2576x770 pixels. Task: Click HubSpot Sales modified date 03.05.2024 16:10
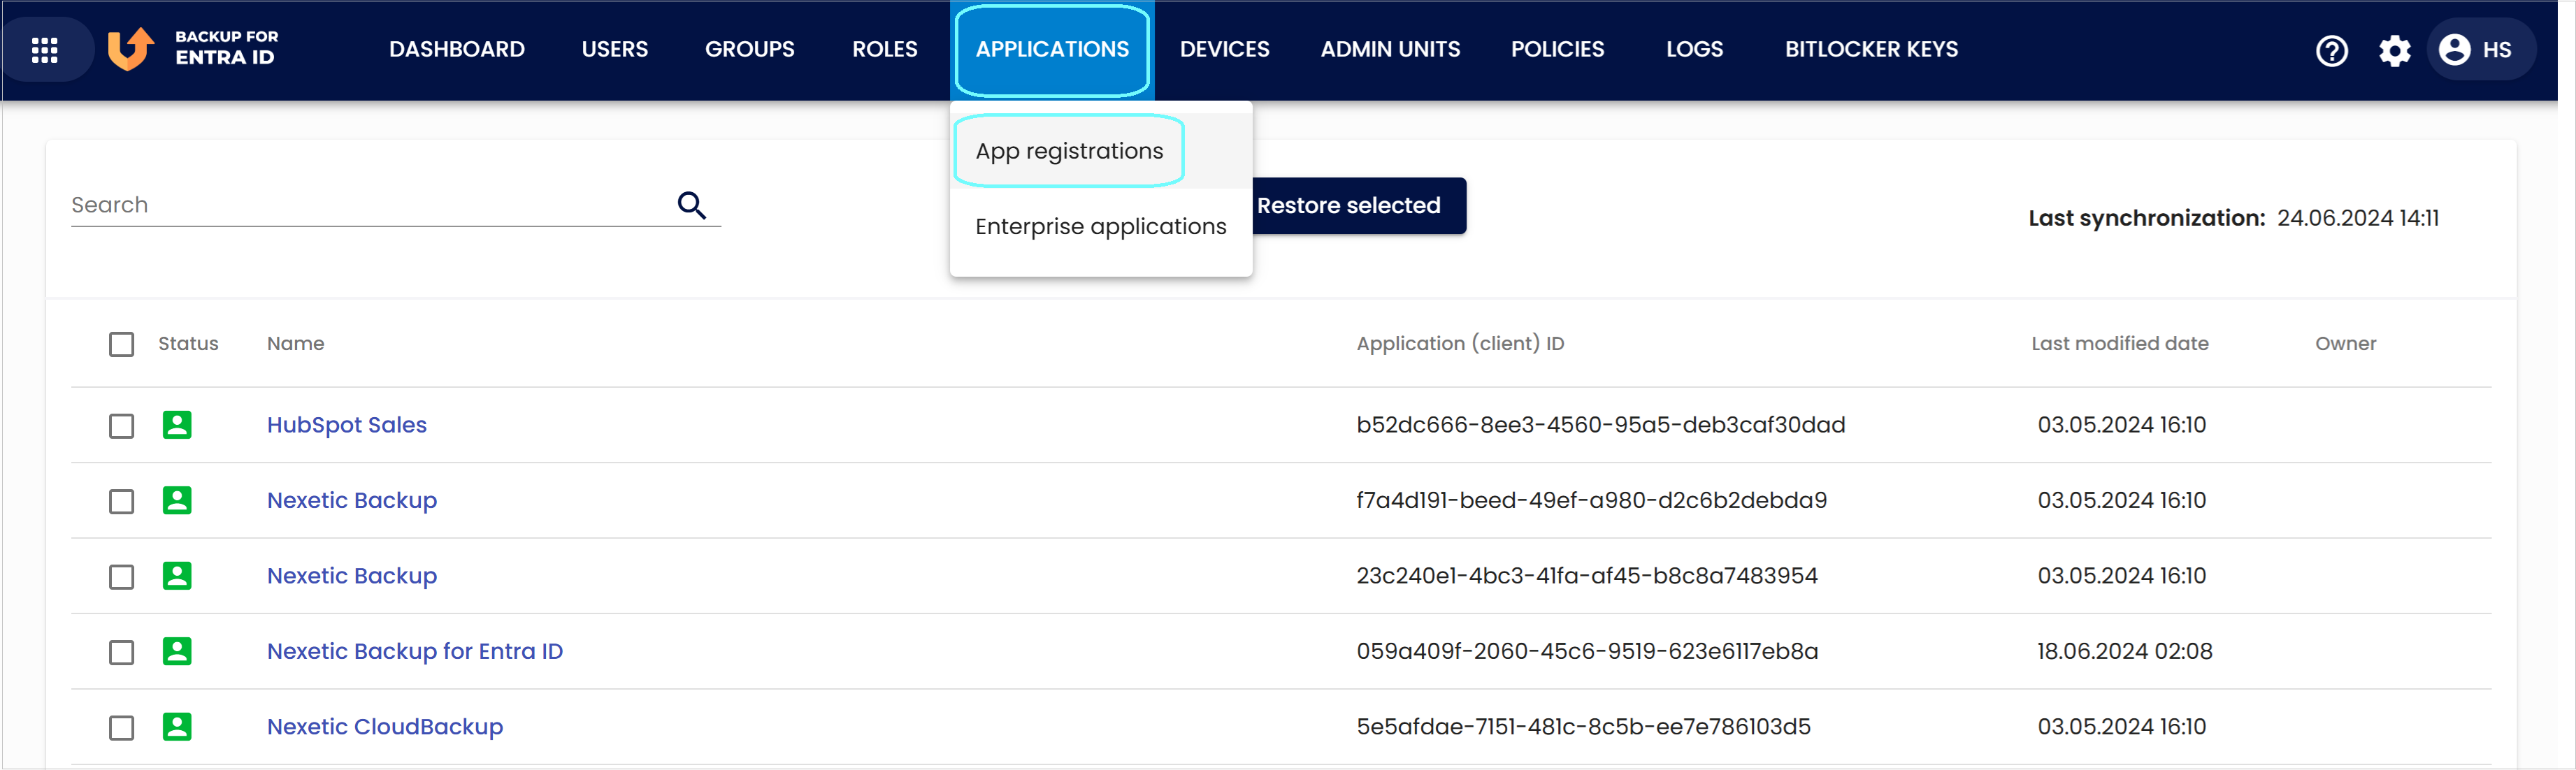pos(2122,425)
